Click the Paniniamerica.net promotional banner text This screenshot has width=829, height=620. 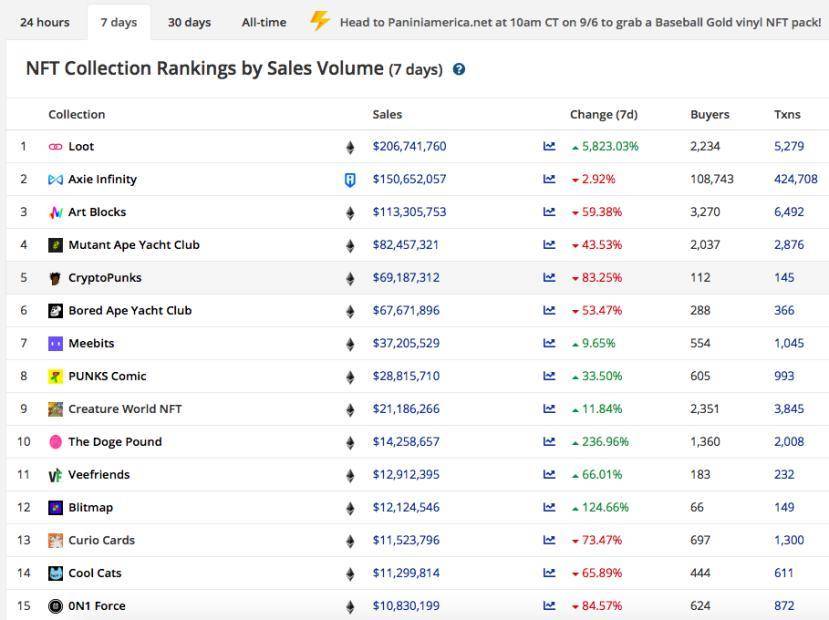click(580, 22)
